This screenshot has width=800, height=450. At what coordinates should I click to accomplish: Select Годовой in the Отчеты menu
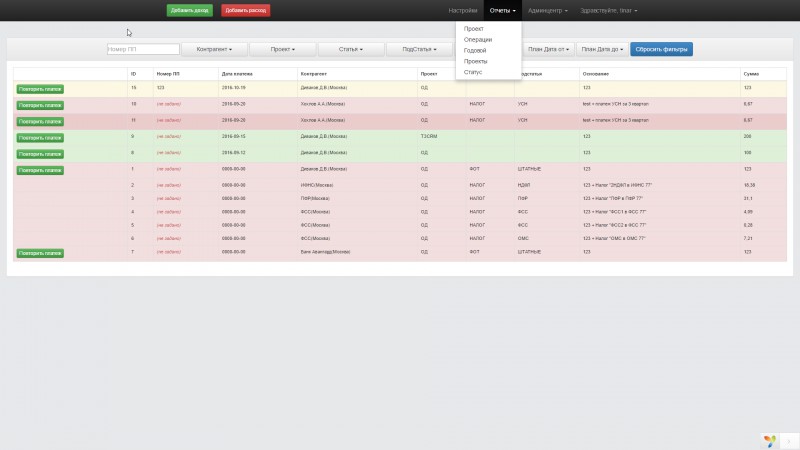pyautogui.click(x=474, y=51)
